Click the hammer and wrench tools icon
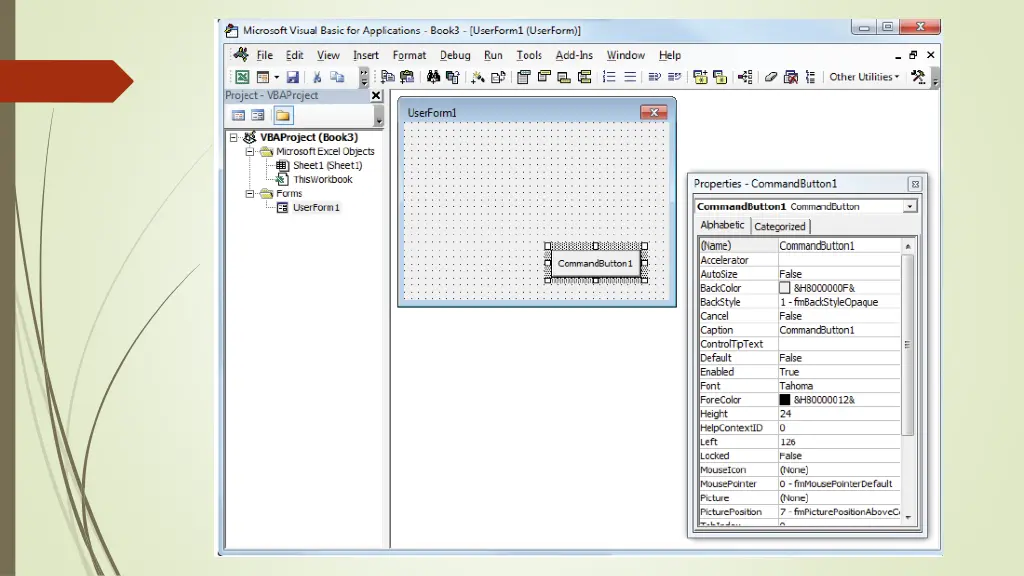Screen dimensions: 1024x576 [918, 77]
